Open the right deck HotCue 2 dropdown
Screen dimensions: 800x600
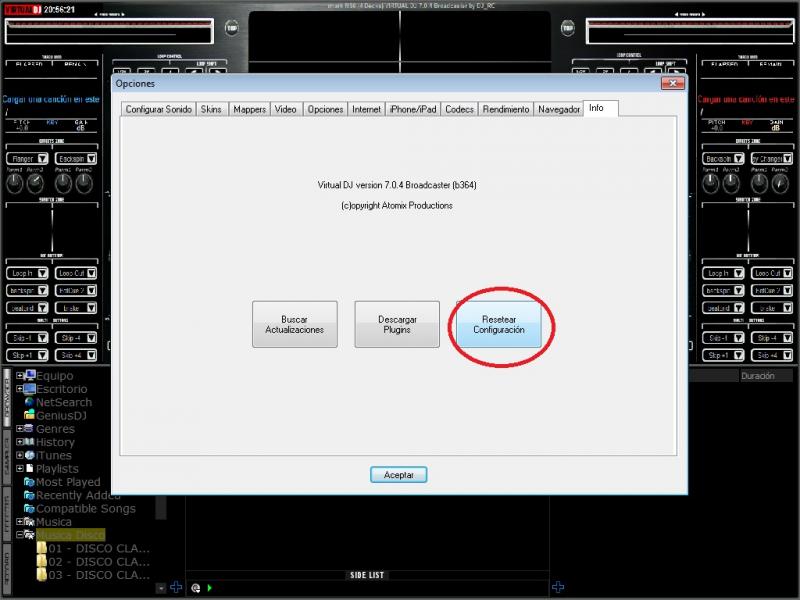tap(787, 290)
